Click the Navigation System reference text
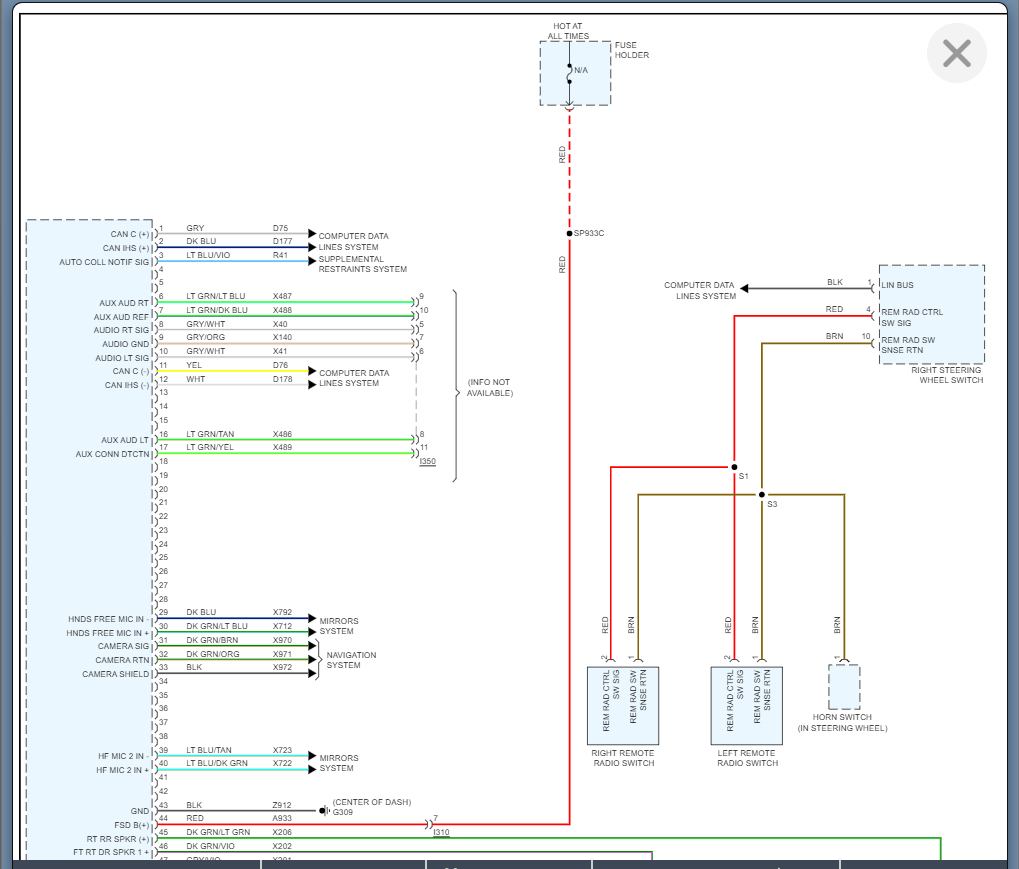This screenshot has width=1019, height=869. (x=351, y=660)
